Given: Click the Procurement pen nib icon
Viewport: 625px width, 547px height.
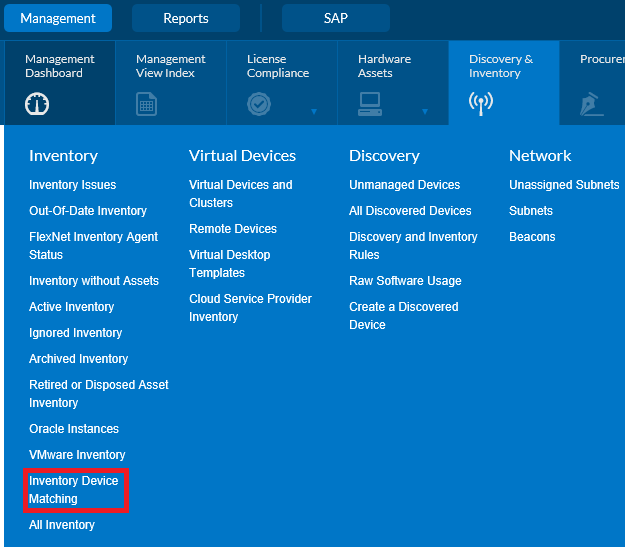Looking at the screenshot, I should [x=591, y=104].
